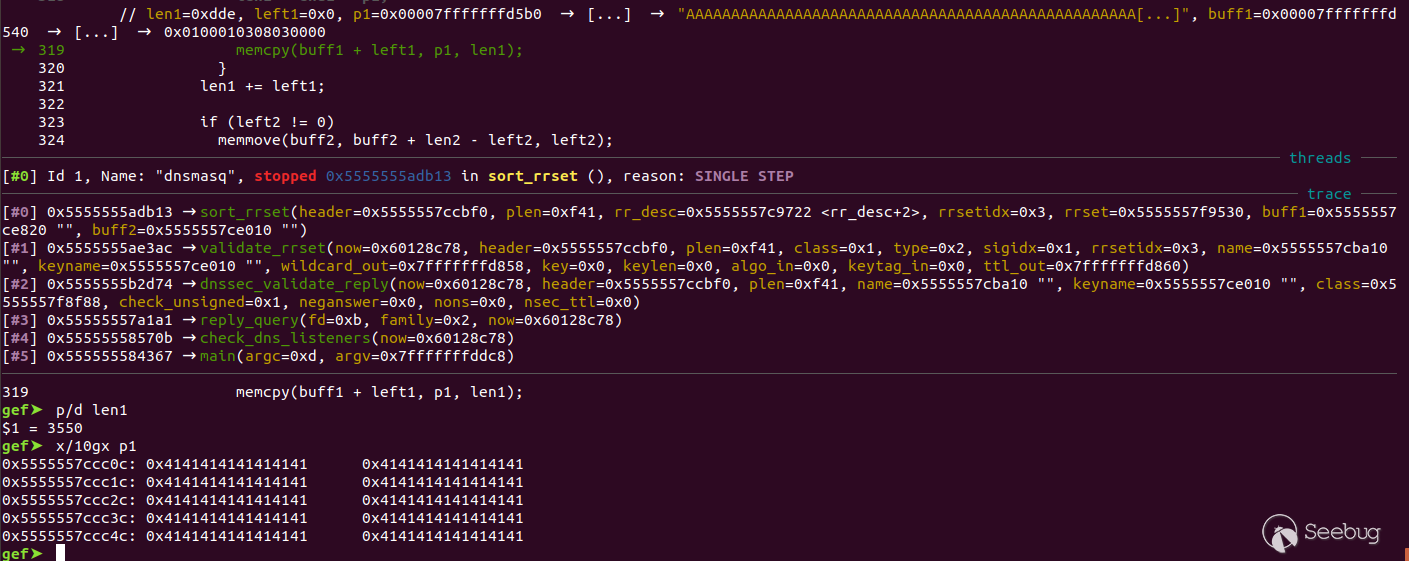Click the "threads" section header
Viewport: 1409px width, 561px height.
pyautogui.click(x=1320, y=158)
